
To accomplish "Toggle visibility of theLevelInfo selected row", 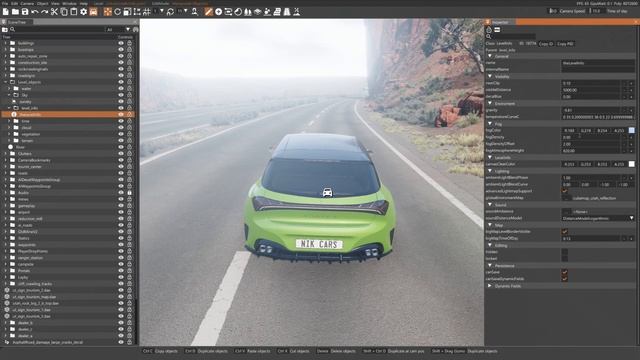I will coord(121,115).
